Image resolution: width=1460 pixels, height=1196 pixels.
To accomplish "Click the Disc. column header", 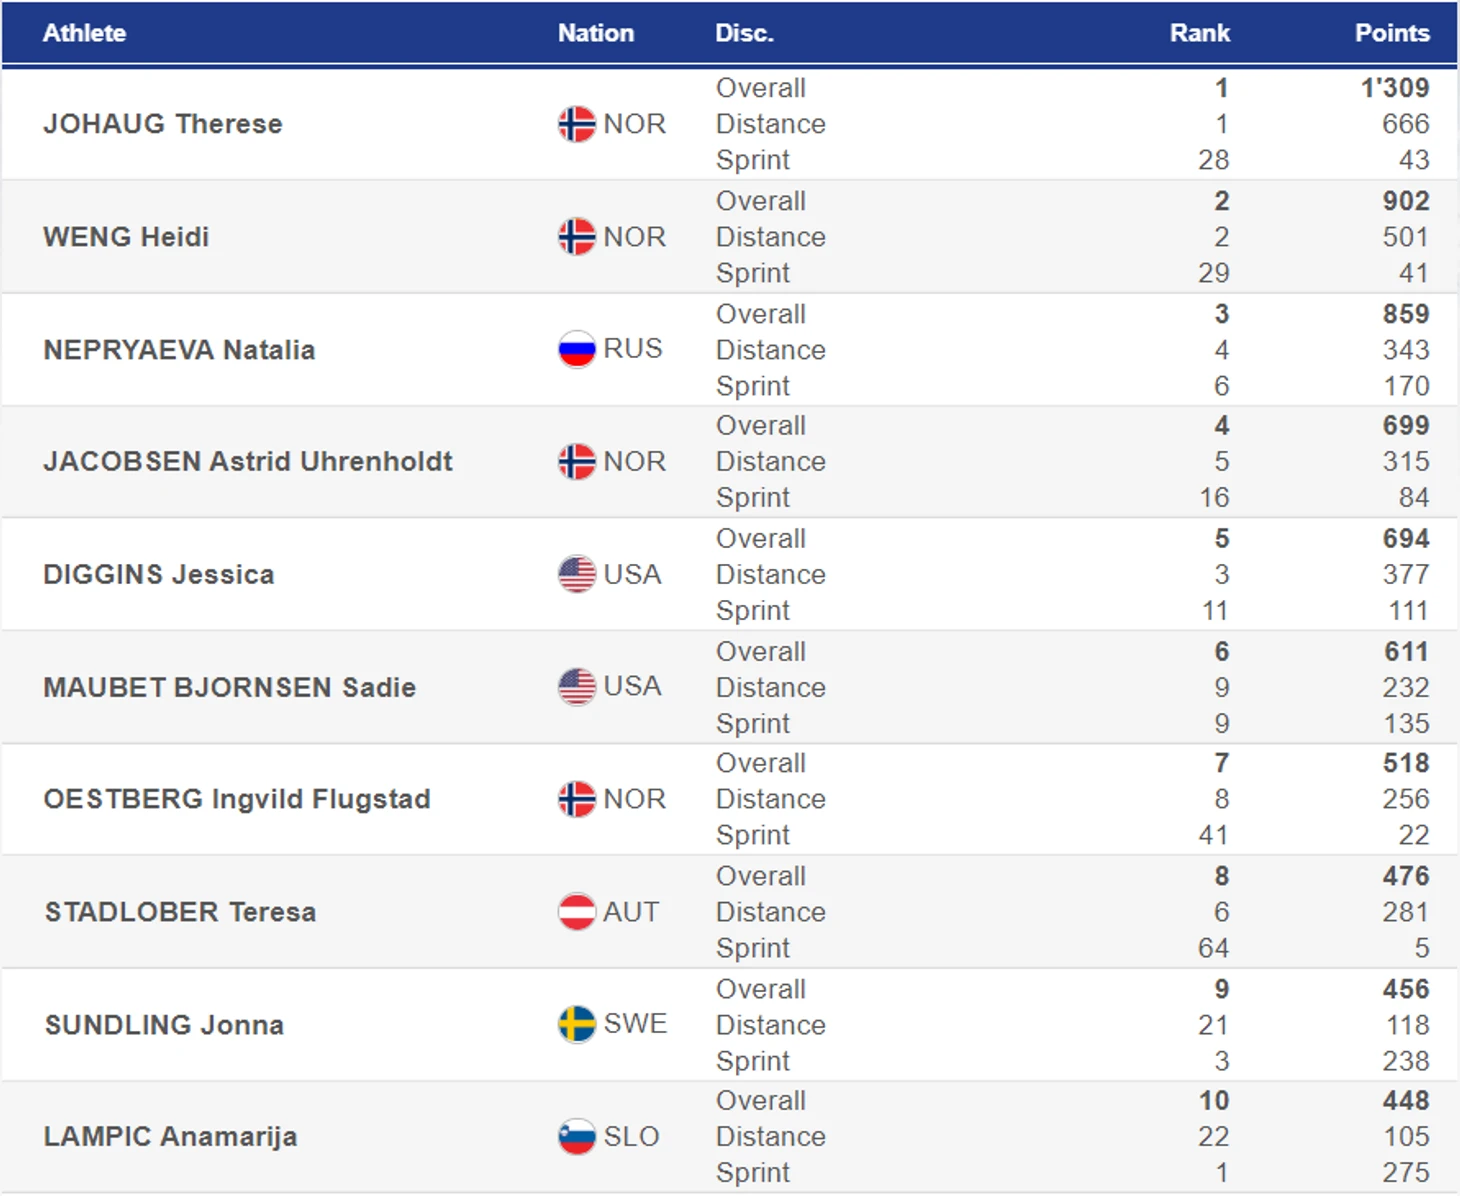I will (x=744, y=33).
